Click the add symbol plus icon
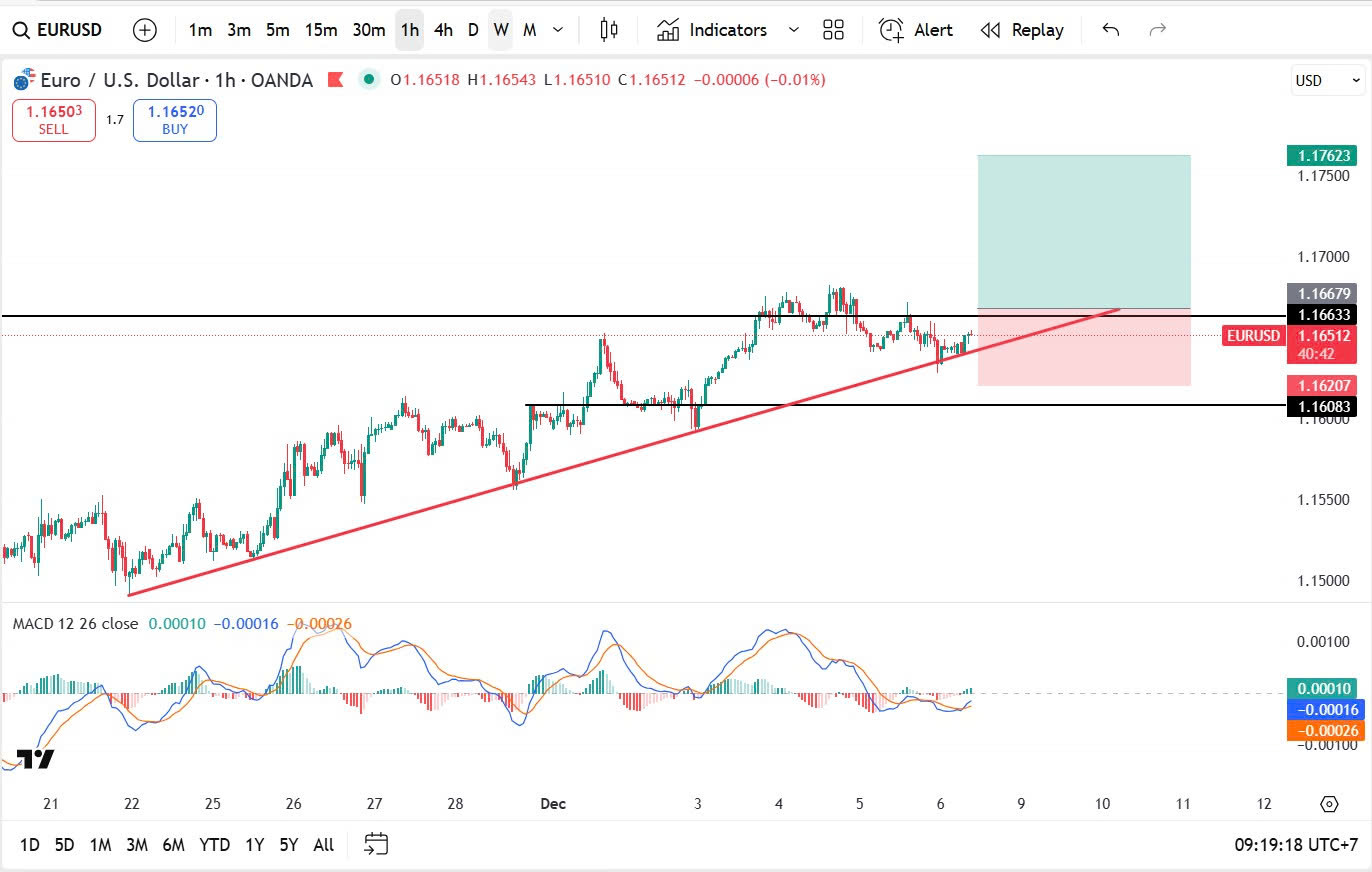This screenshot has width=1372, height=872. [145, 30]
